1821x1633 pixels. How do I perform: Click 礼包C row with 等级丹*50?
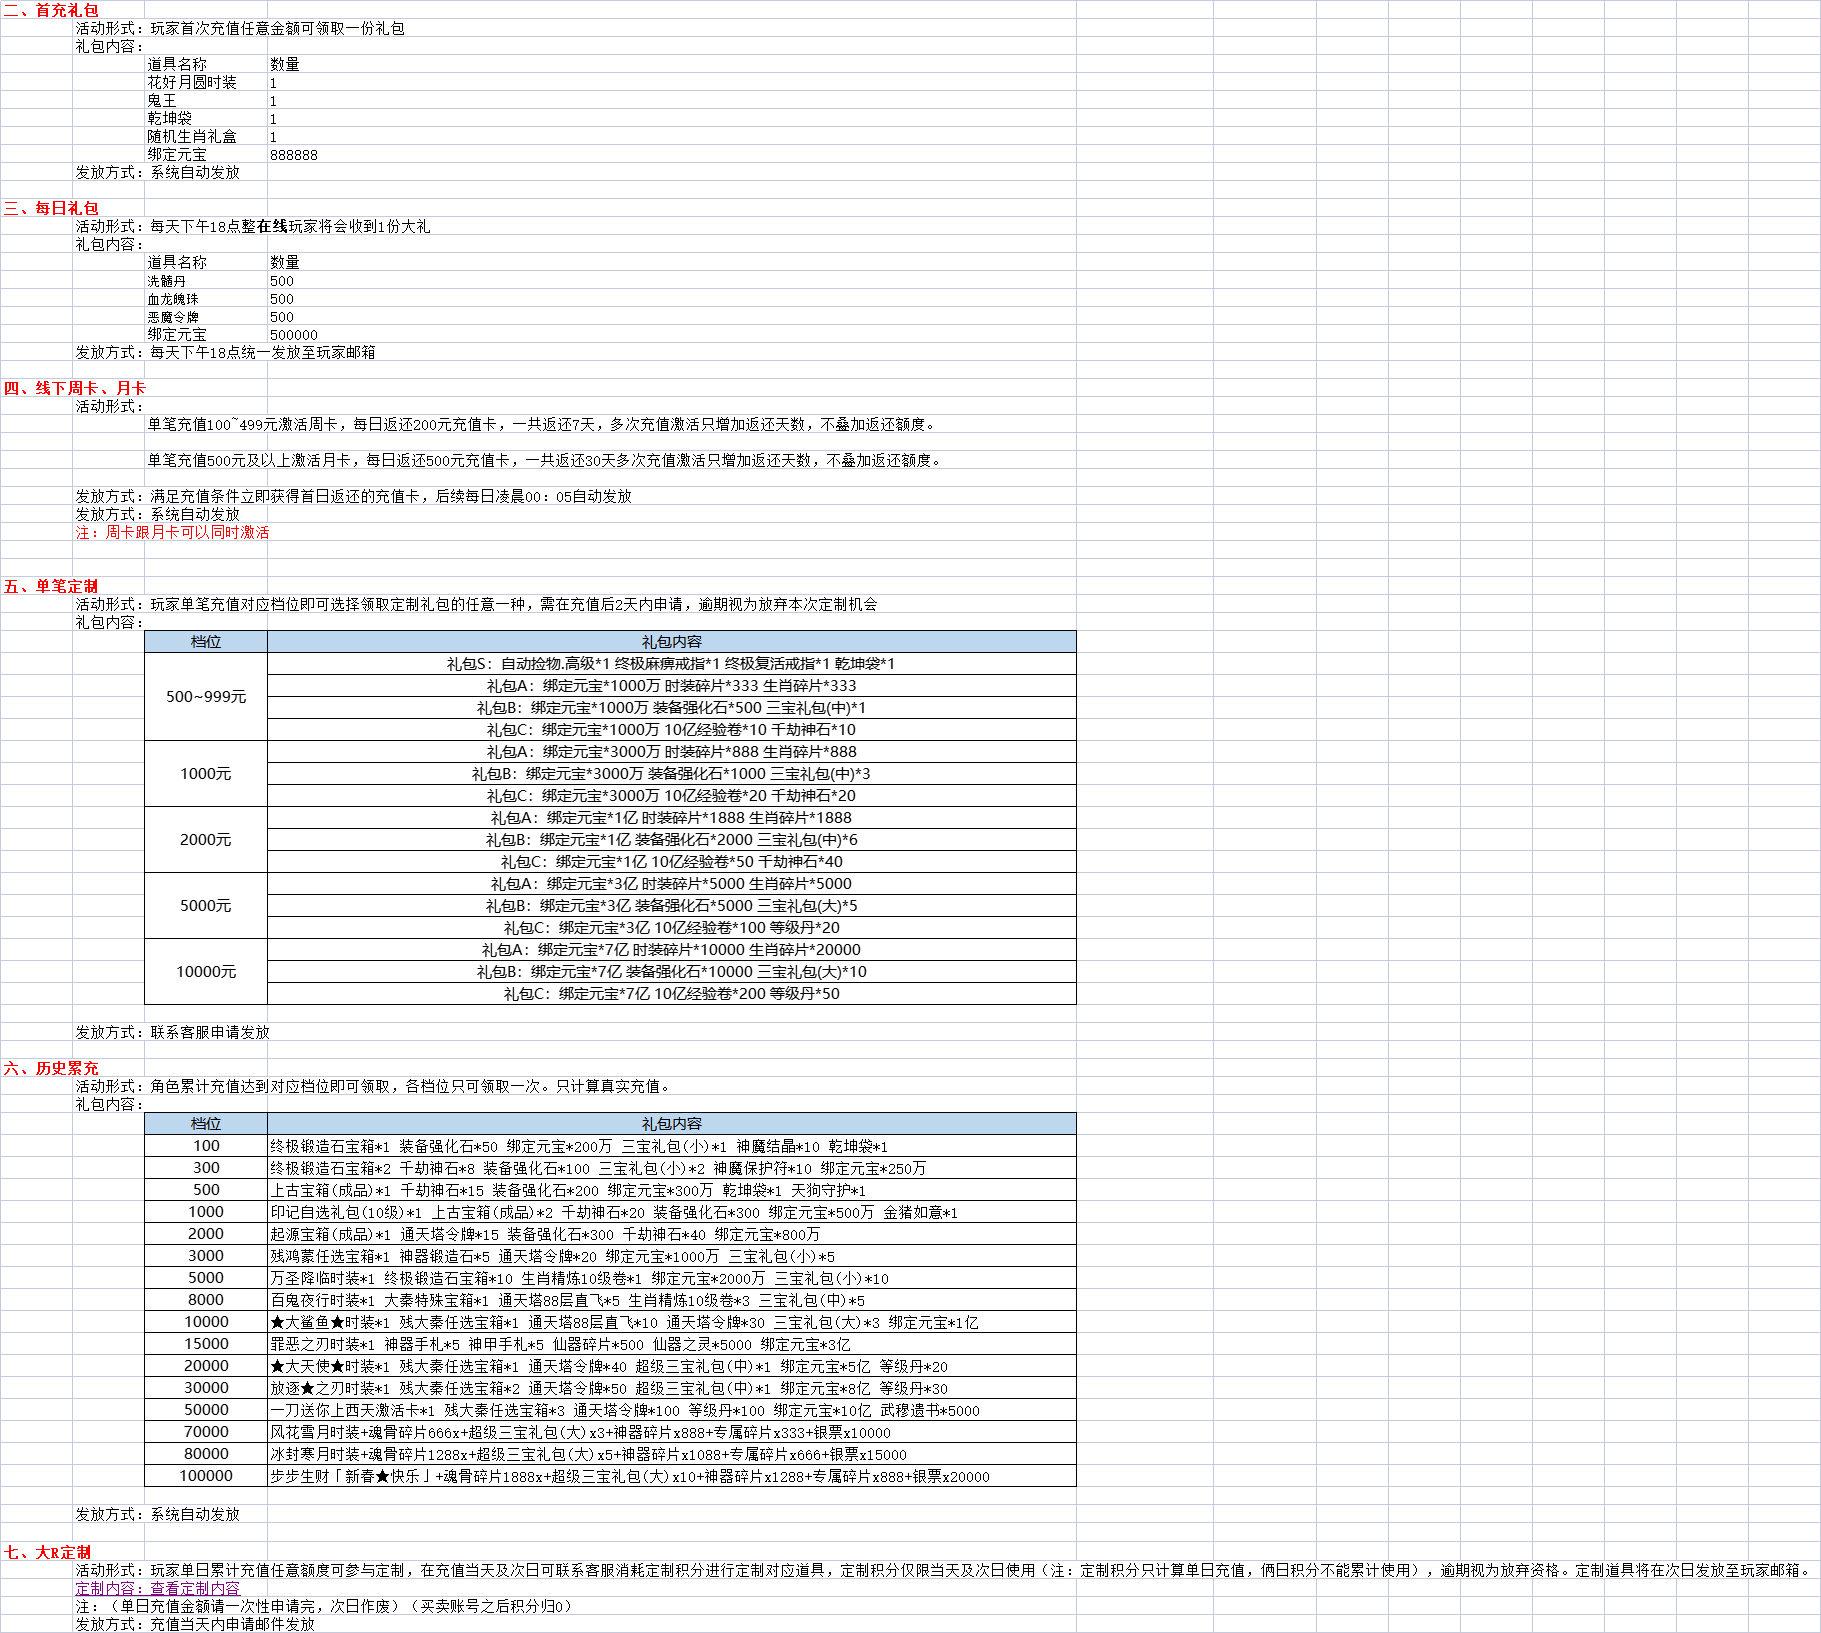coord(671,993)
